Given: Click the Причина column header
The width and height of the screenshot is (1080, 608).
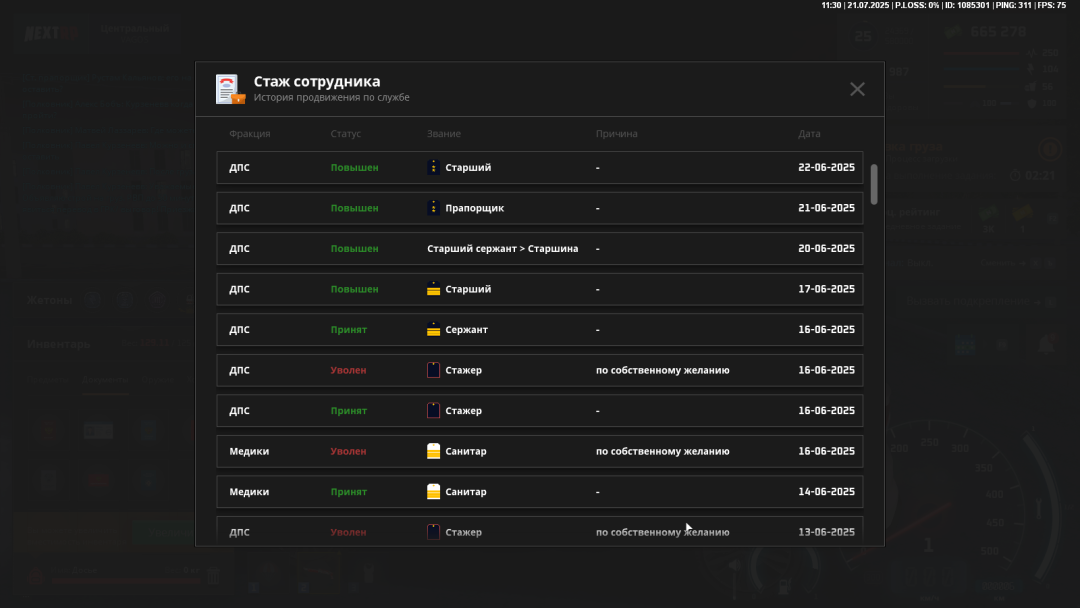Looking at the screenshot, I should tap(616, 134).
